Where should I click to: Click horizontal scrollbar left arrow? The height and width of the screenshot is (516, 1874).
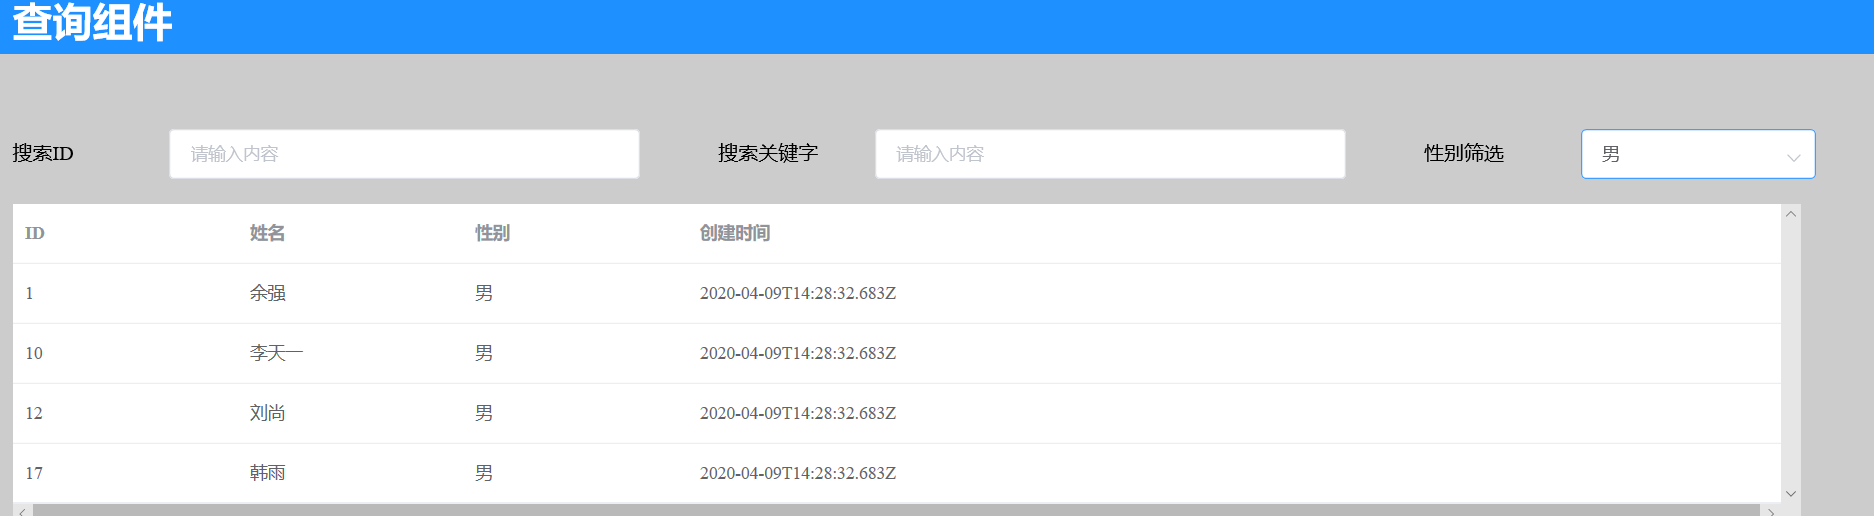click(22, 511)
